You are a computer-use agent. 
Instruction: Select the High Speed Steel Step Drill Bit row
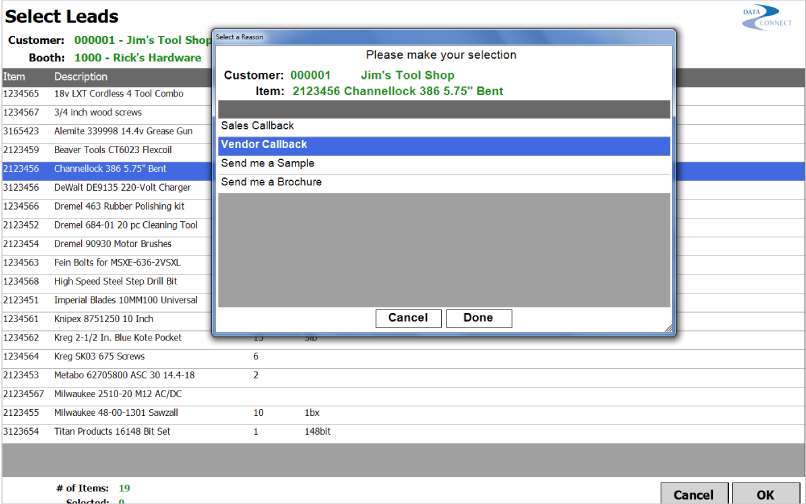pyautogui.click(x=107, y=282)
